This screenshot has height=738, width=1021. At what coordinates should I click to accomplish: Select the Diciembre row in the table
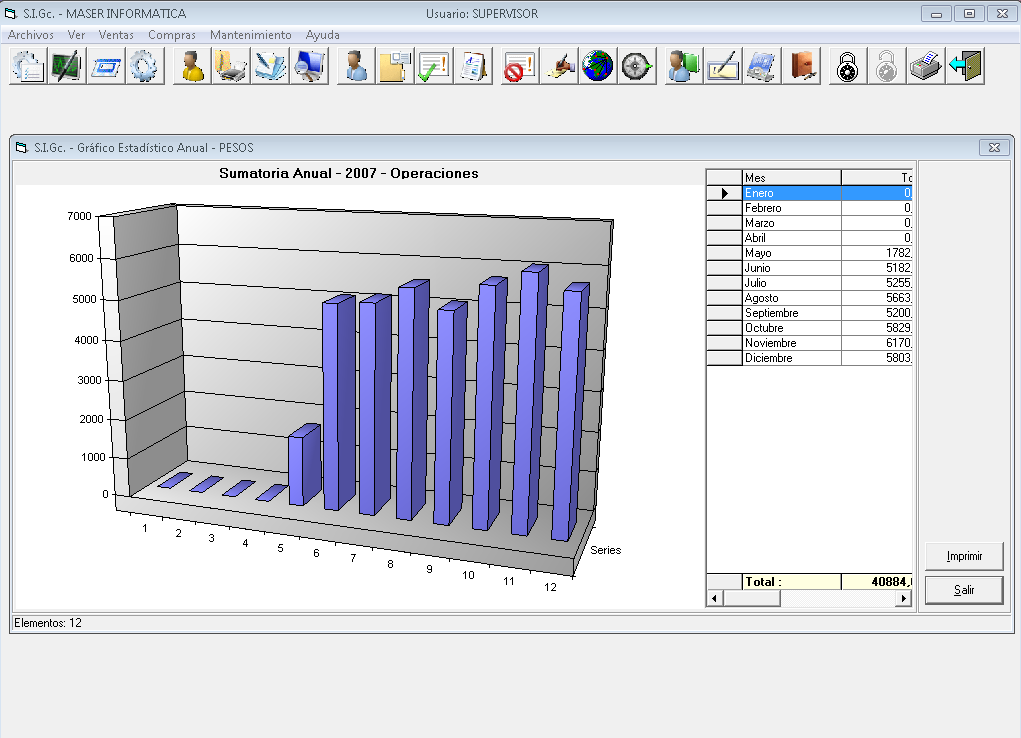point(809,358)
